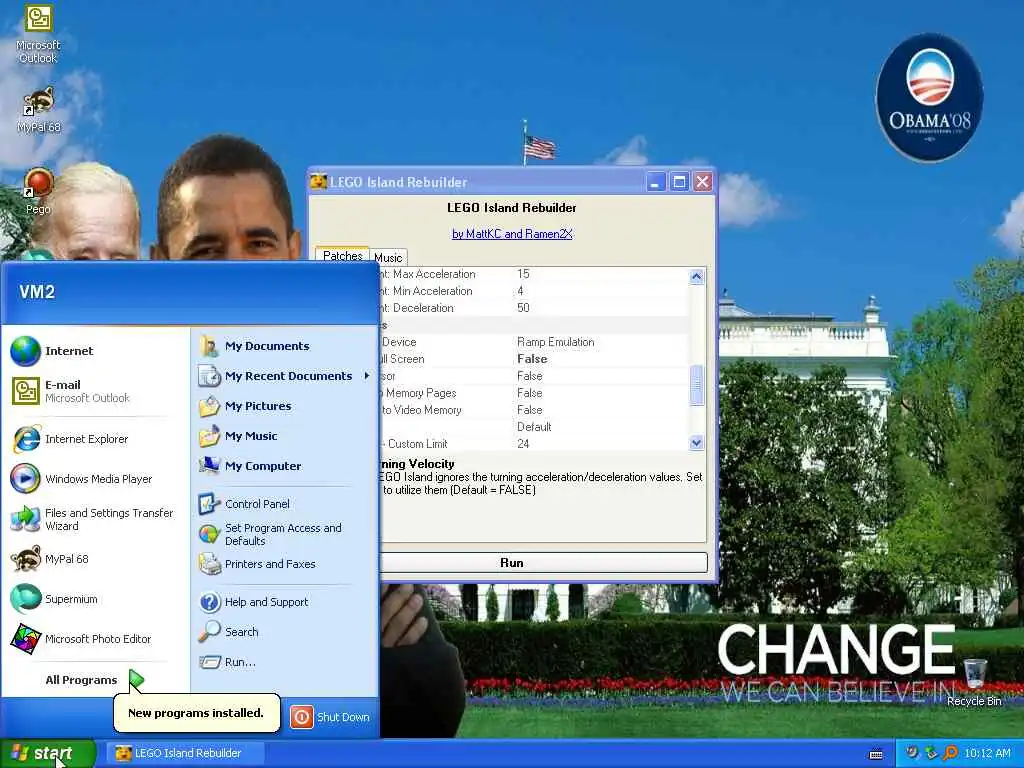Image resolution: width=1024 pixels, height=768 pixels.
Task: Click the on-screen keyboard taskbar icon
Action: coord(876,754)
